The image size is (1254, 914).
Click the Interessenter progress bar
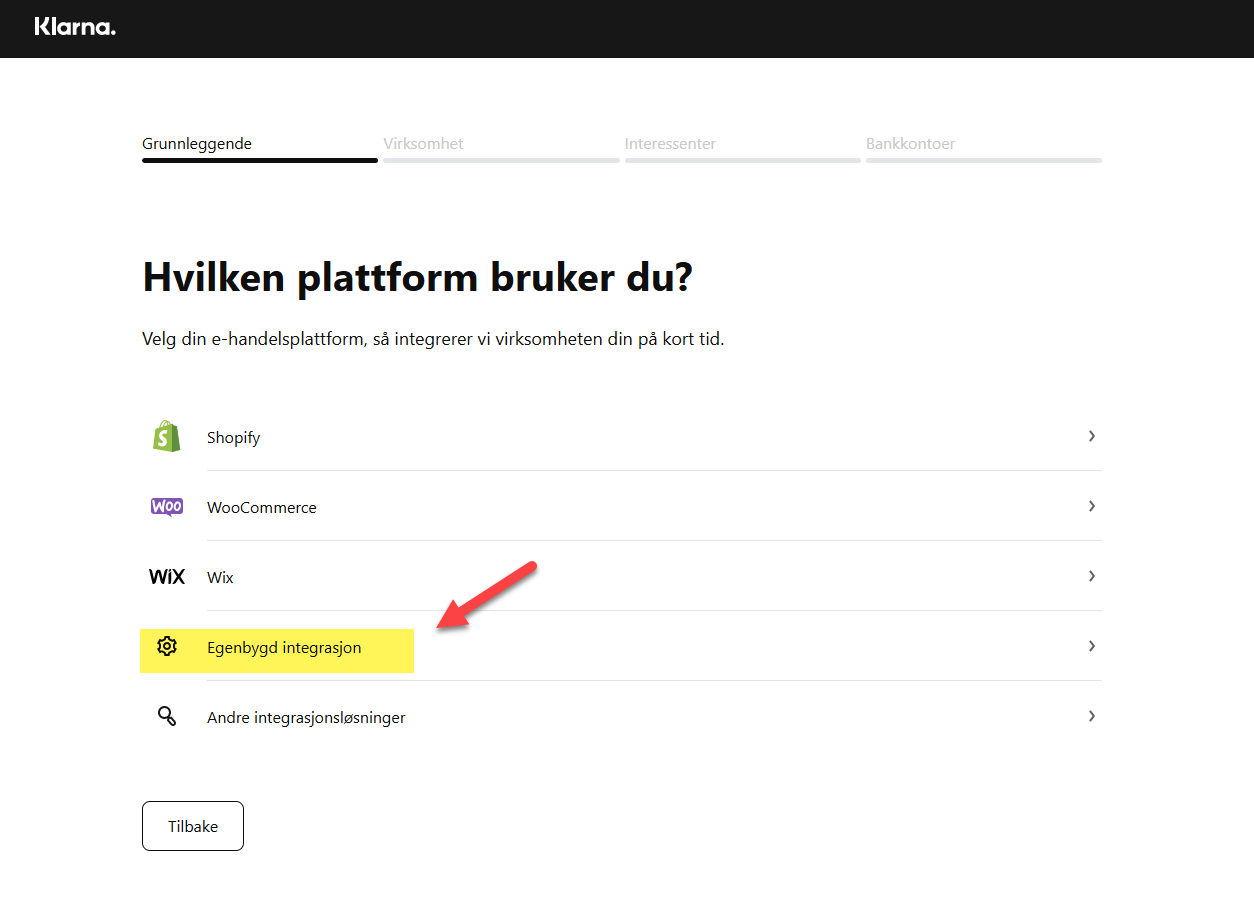[x=743, y=160]
